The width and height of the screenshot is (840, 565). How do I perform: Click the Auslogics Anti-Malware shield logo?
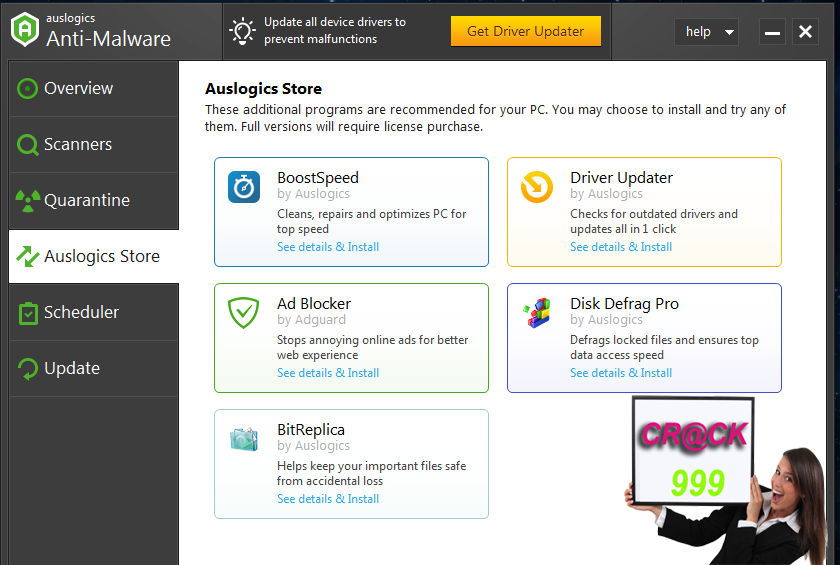click(x=25, y=30)
